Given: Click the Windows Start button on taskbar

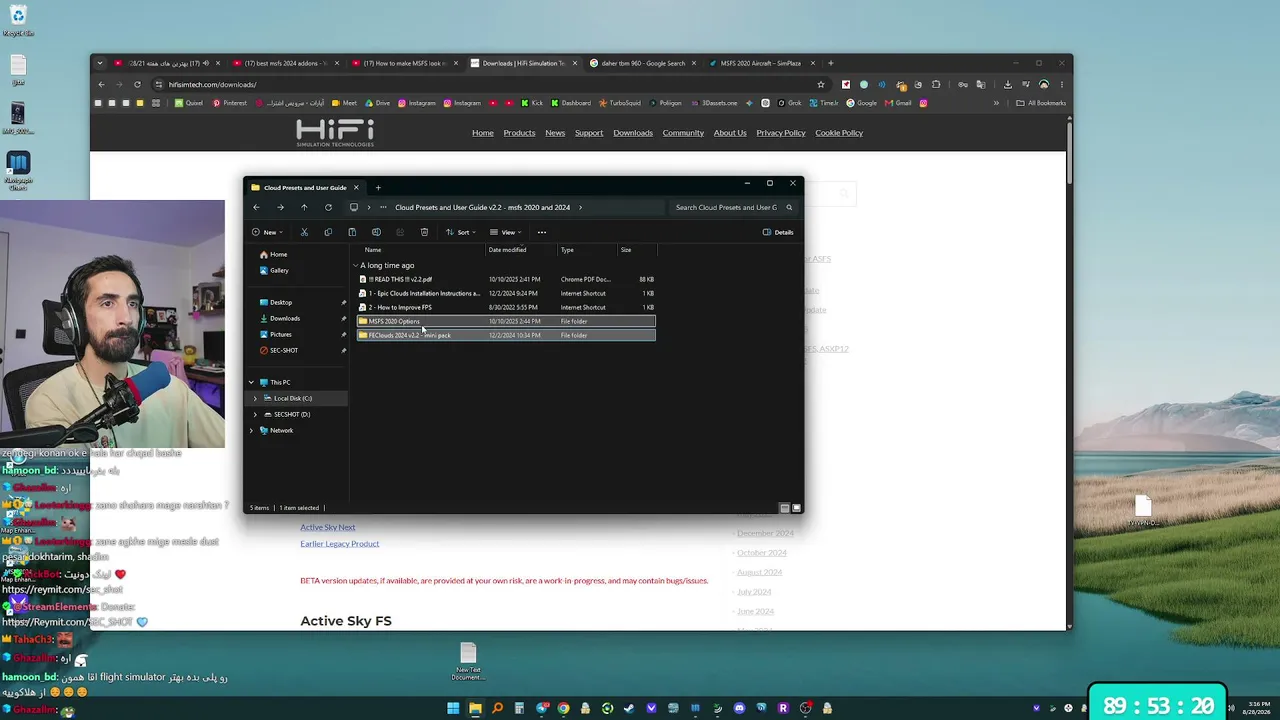Looking at the screenshot, I should (453, 709).
